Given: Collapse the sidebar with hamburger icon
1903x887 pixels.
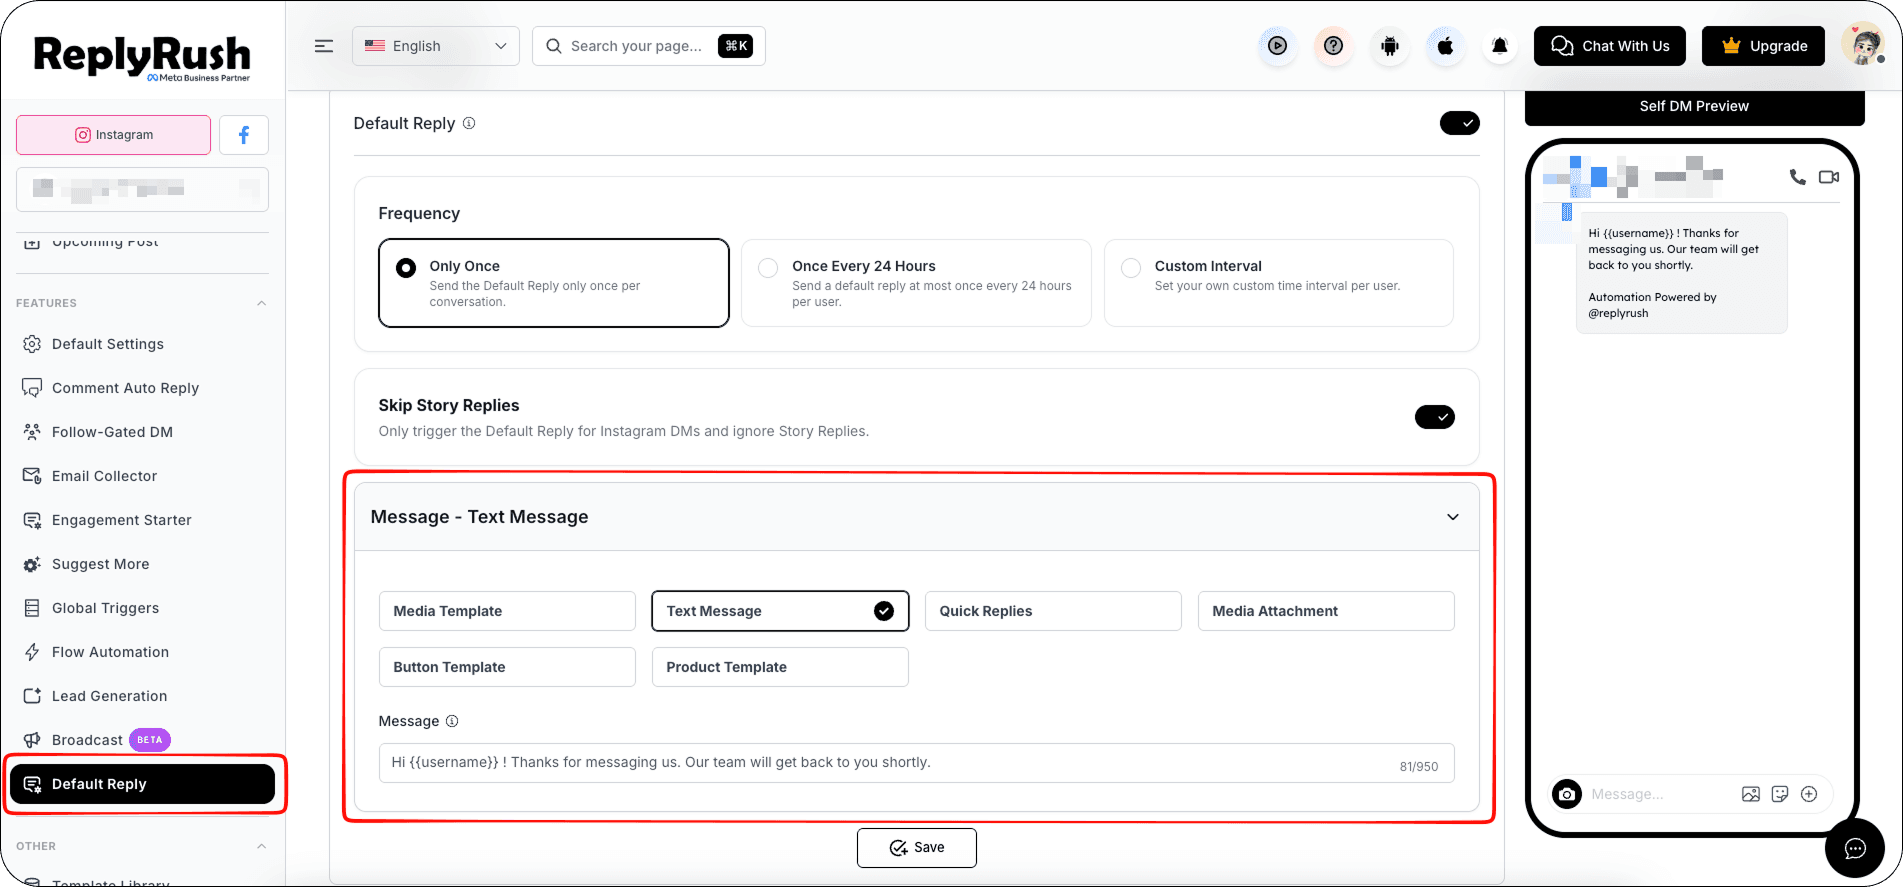Looking at the screenshot, I should click(x=324, y=46).
